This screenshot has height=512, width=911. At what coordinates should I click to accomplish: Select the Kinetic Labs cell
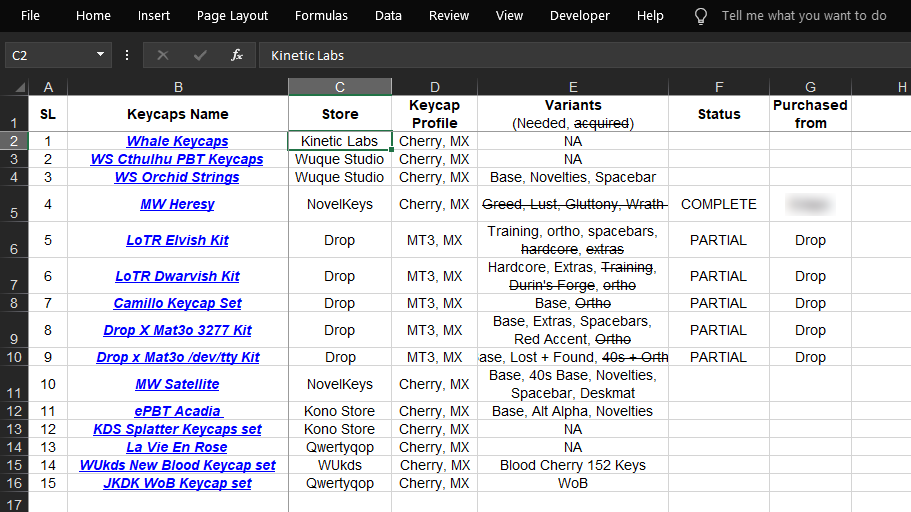340,141
